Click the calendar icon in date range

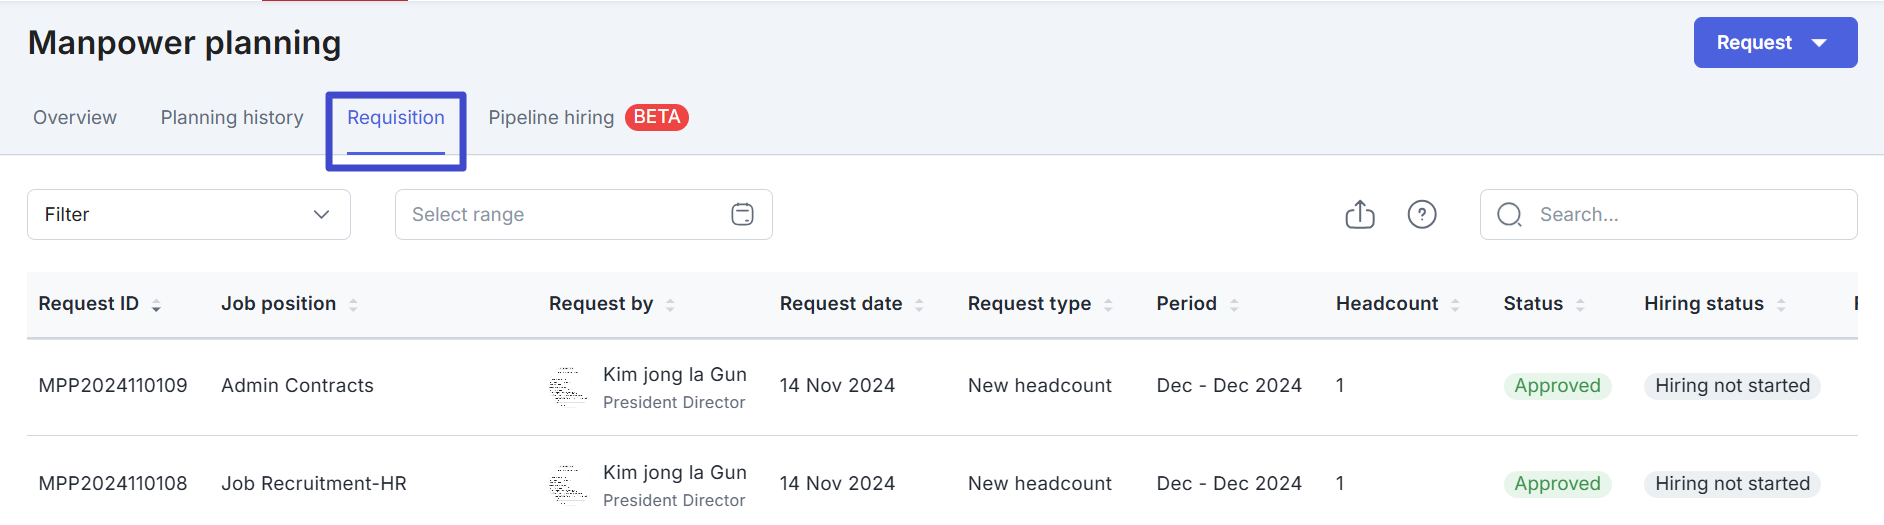pyautogui.click(x=742, y=215)
